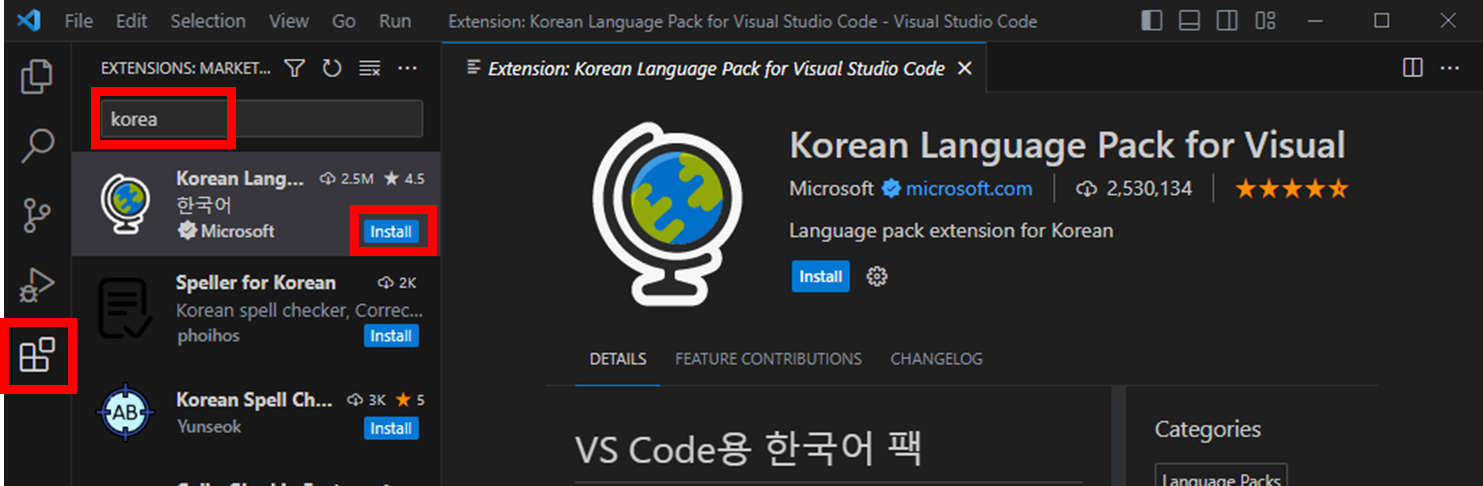Viewport: 1483px width, 486px height.
Task: Select Speller for Korean list item
Action: coord(256,309)
